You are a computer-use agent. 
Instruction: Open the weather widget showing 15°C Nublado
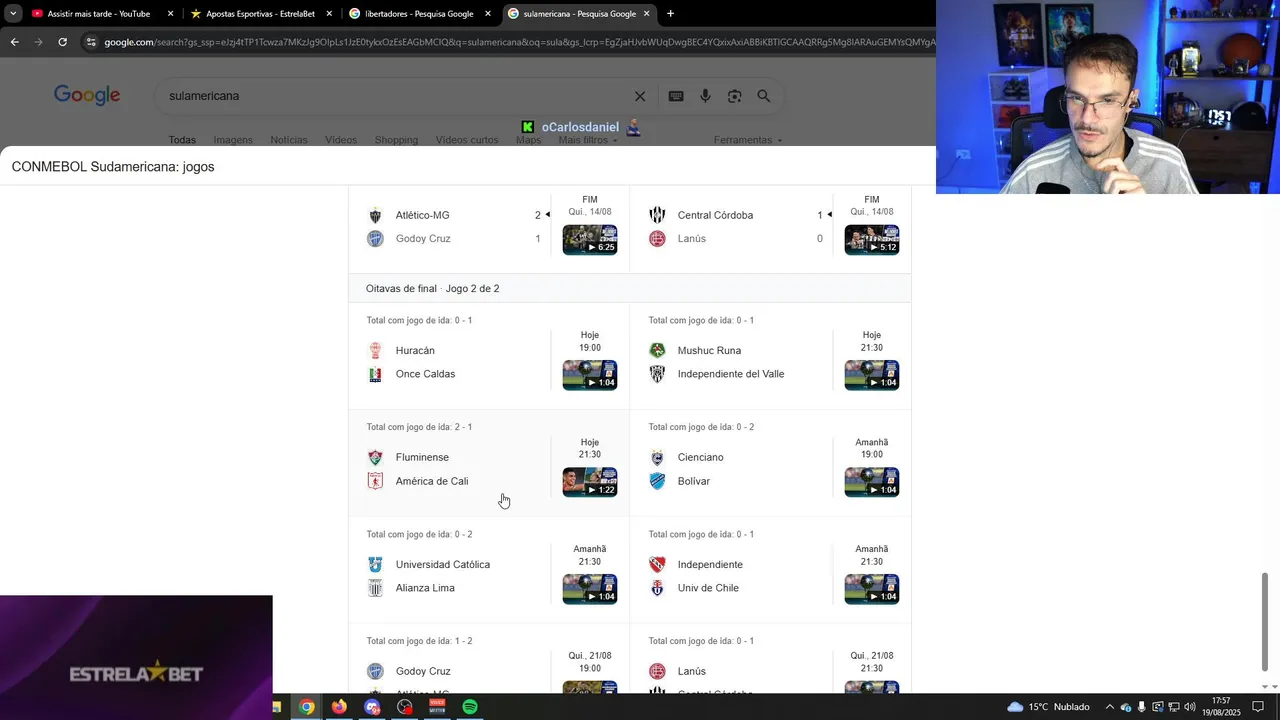[1048, 707]
